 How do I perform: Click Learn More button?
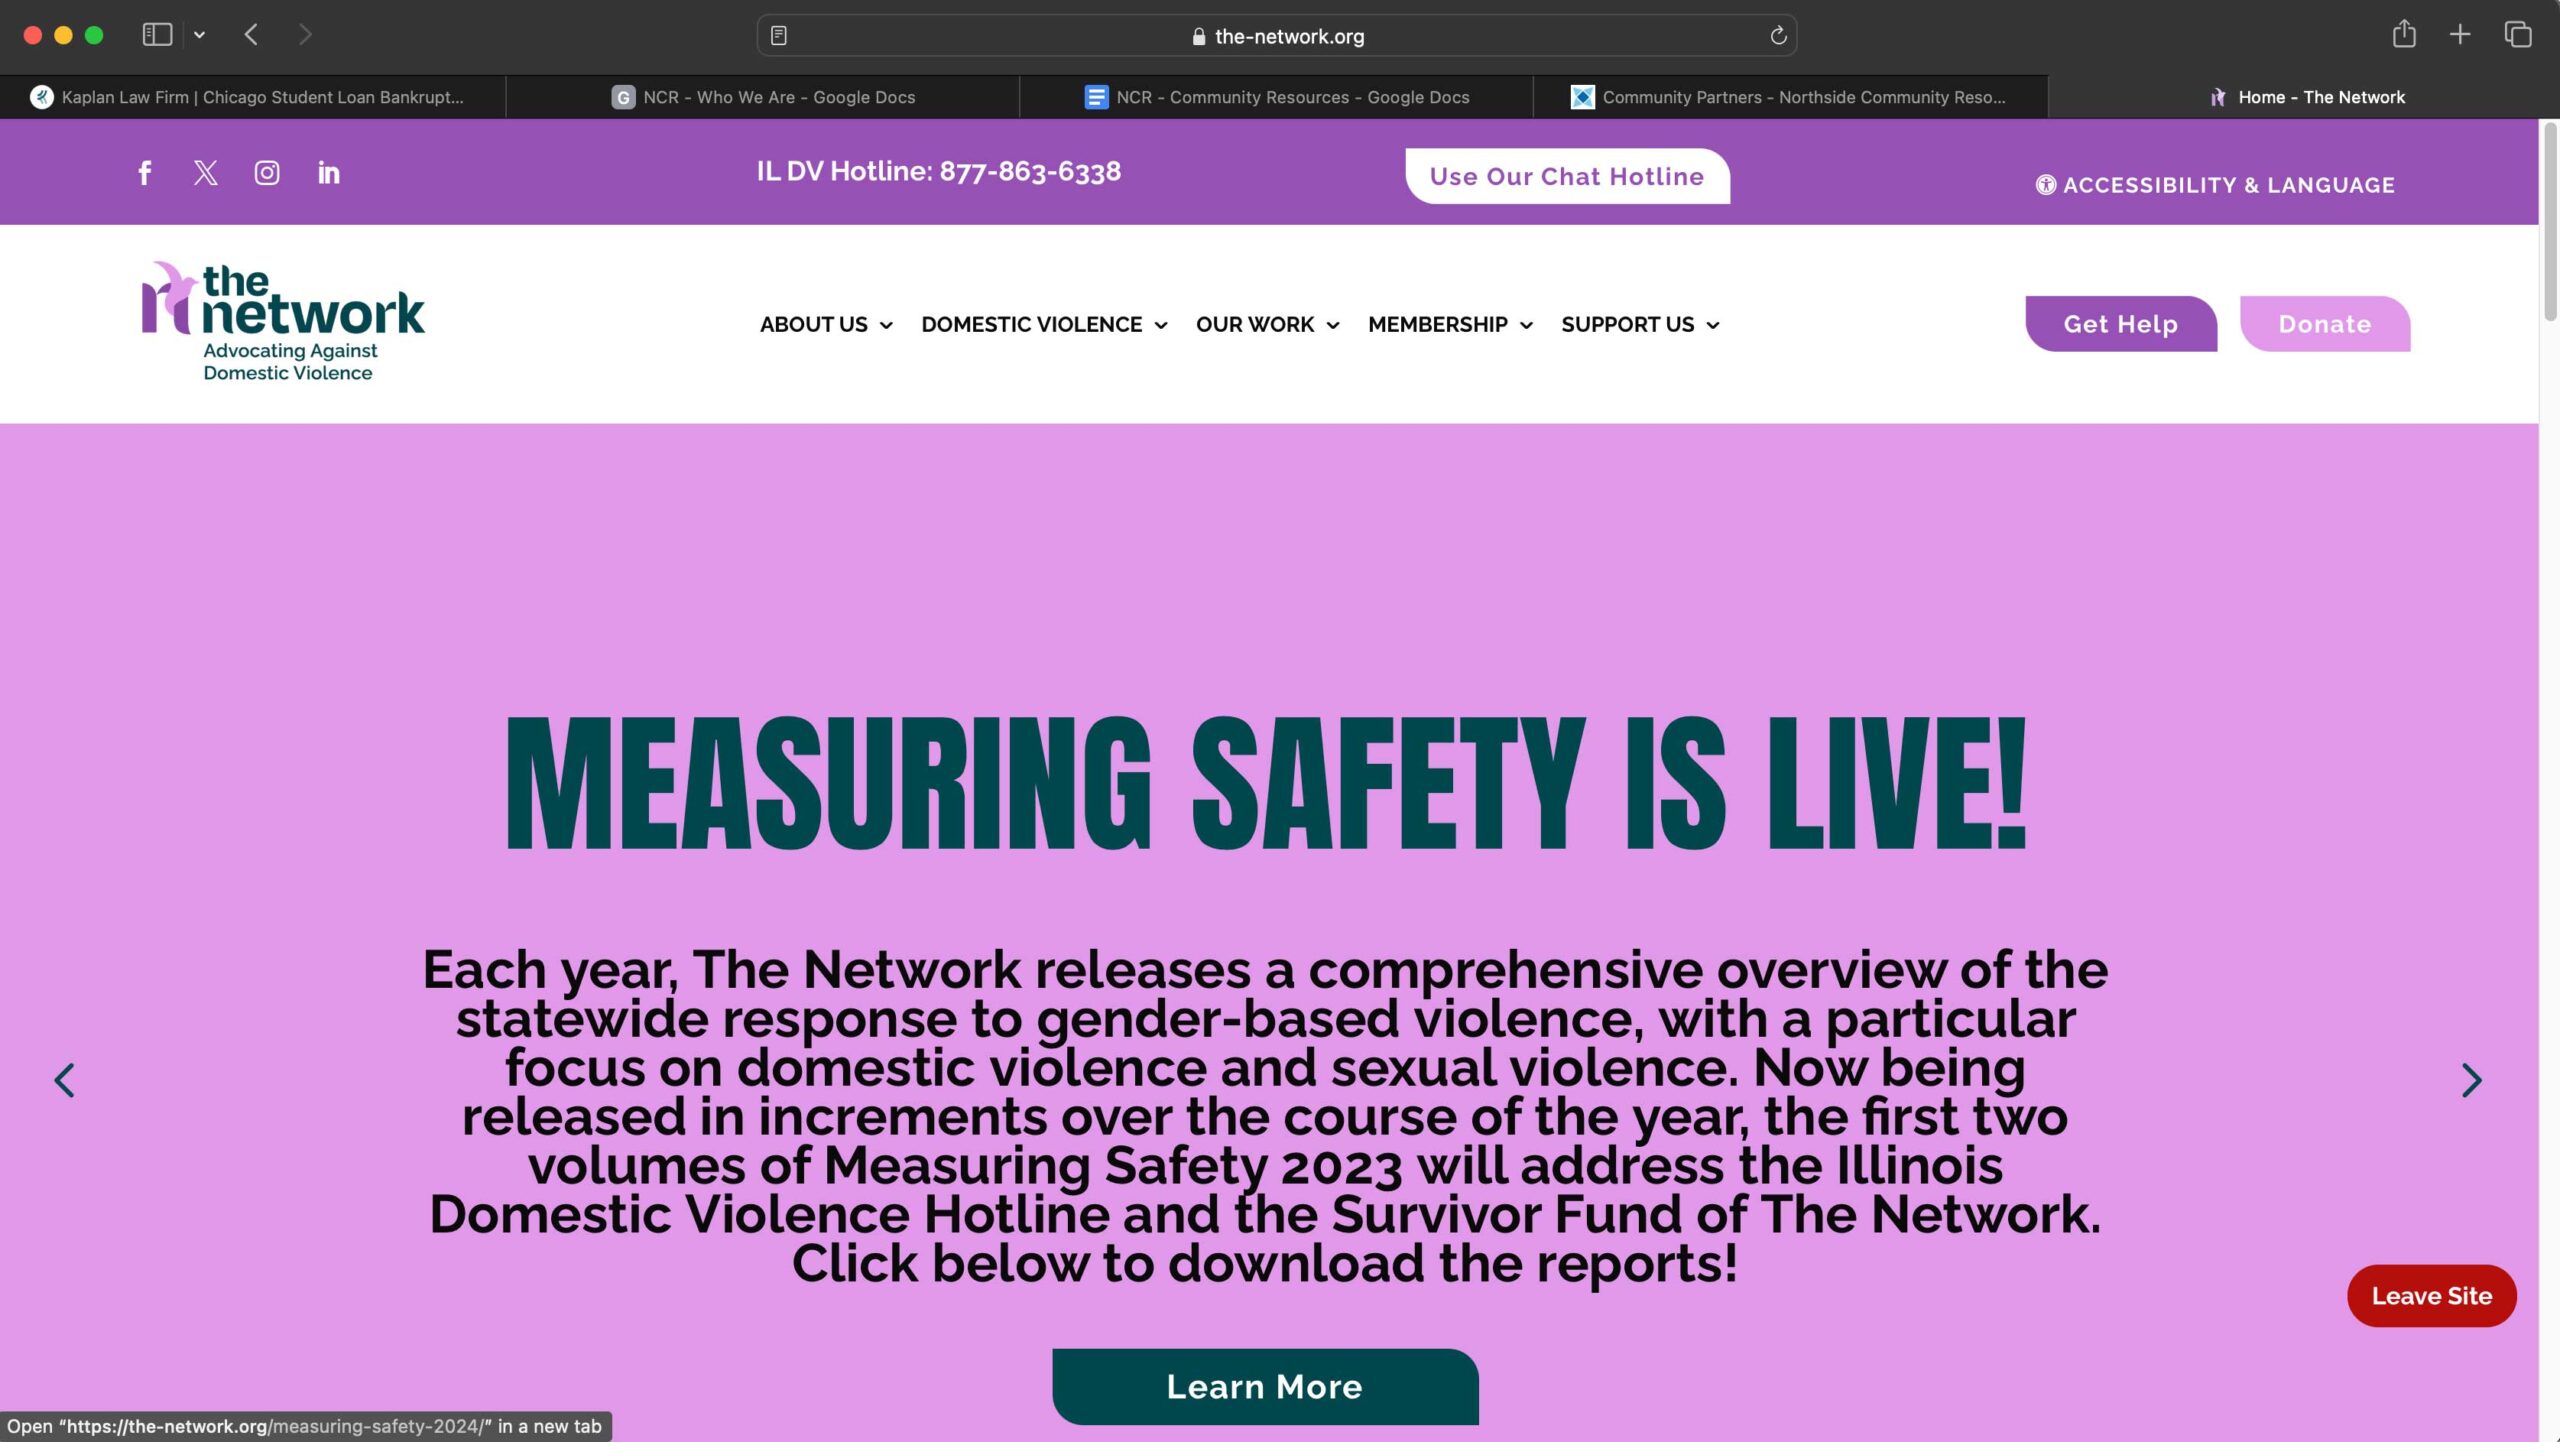(1265, 1387)
